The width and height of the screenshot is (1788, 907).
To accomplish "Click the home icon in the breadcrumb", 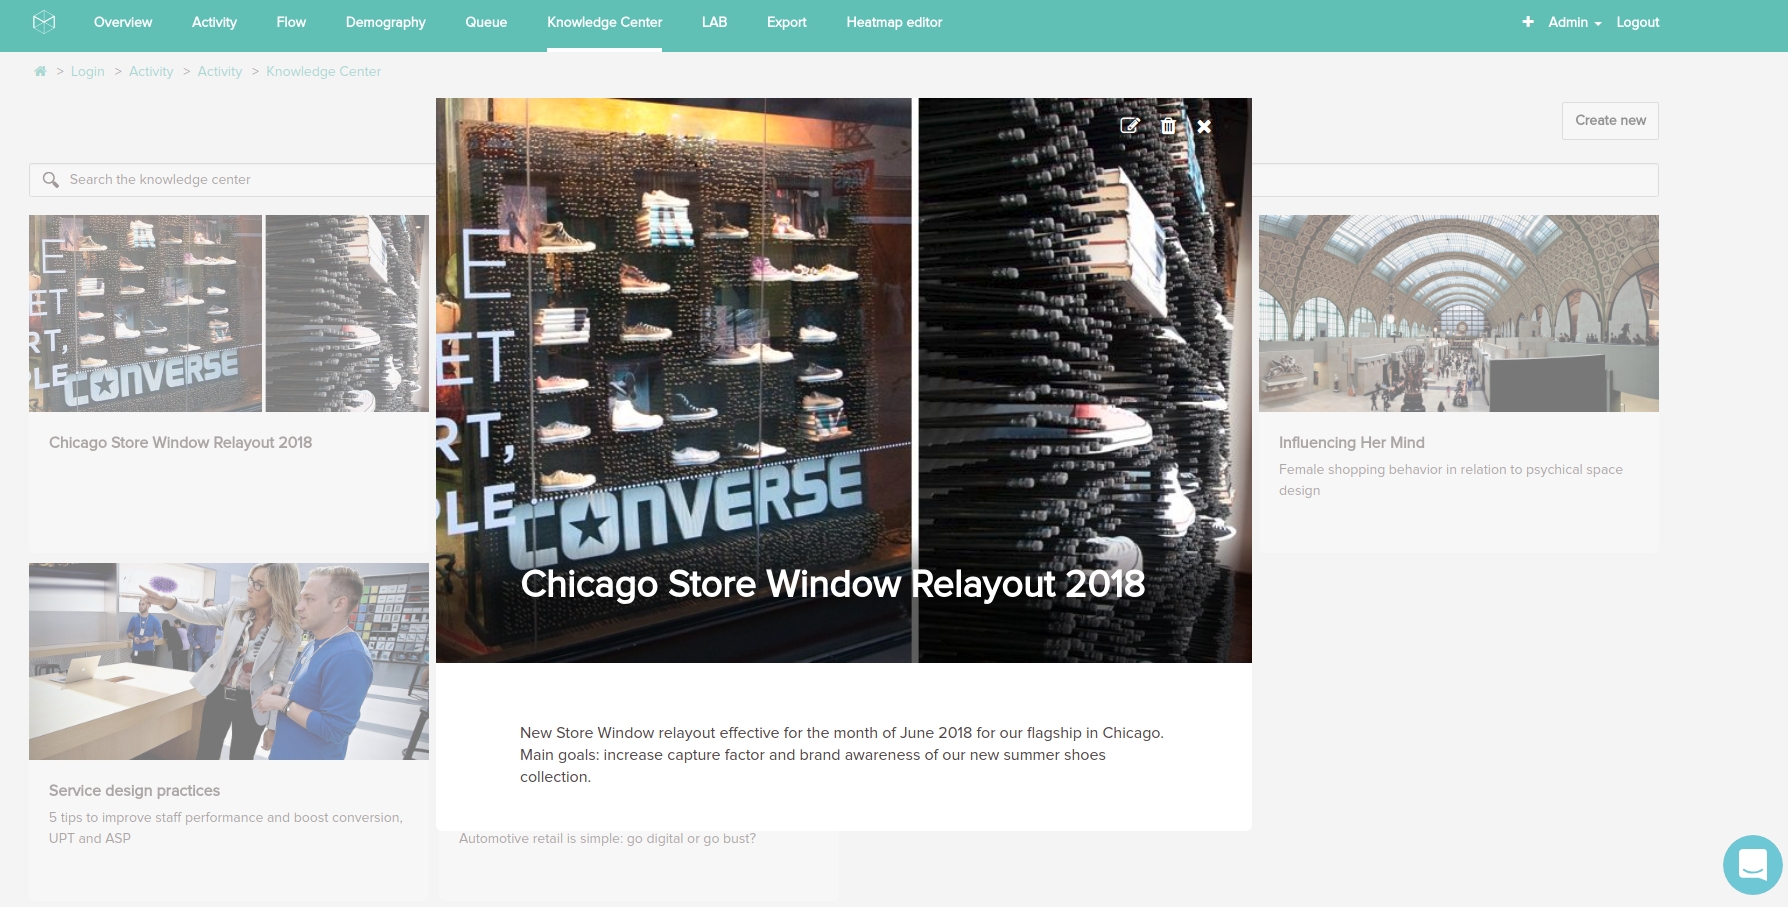I will [x=40, y=71].
